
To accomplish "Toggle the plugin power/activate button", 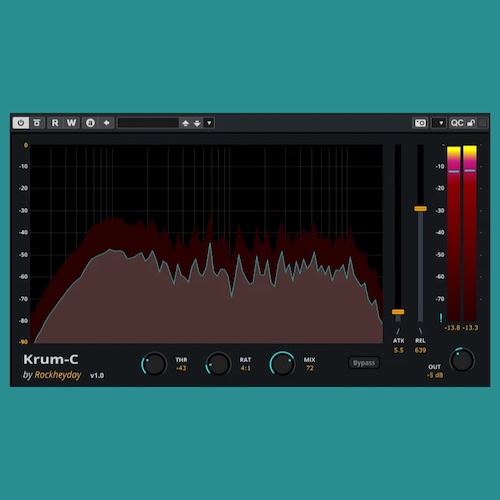I will point(21,123).
